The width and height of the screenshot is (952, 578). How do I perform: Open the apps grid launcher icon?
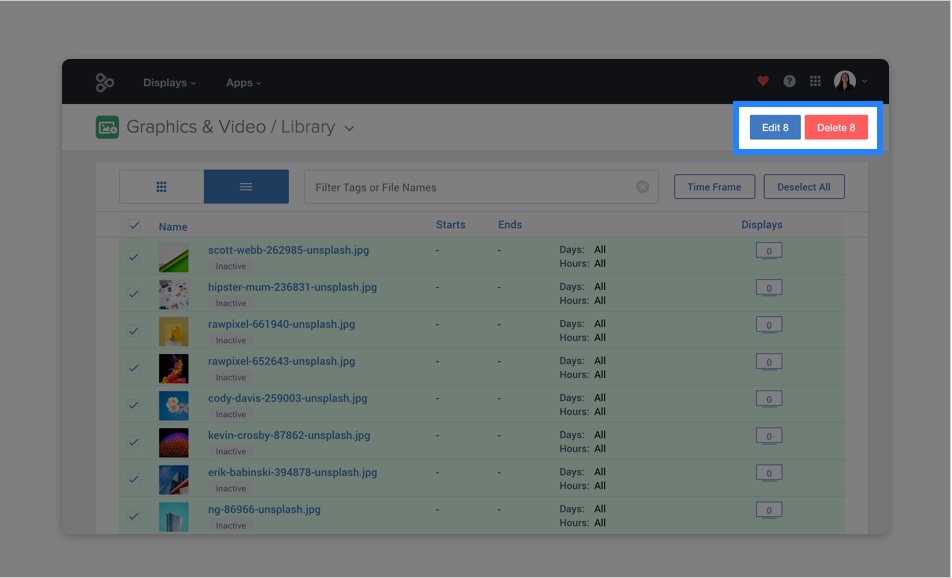[x=815, y=82]
